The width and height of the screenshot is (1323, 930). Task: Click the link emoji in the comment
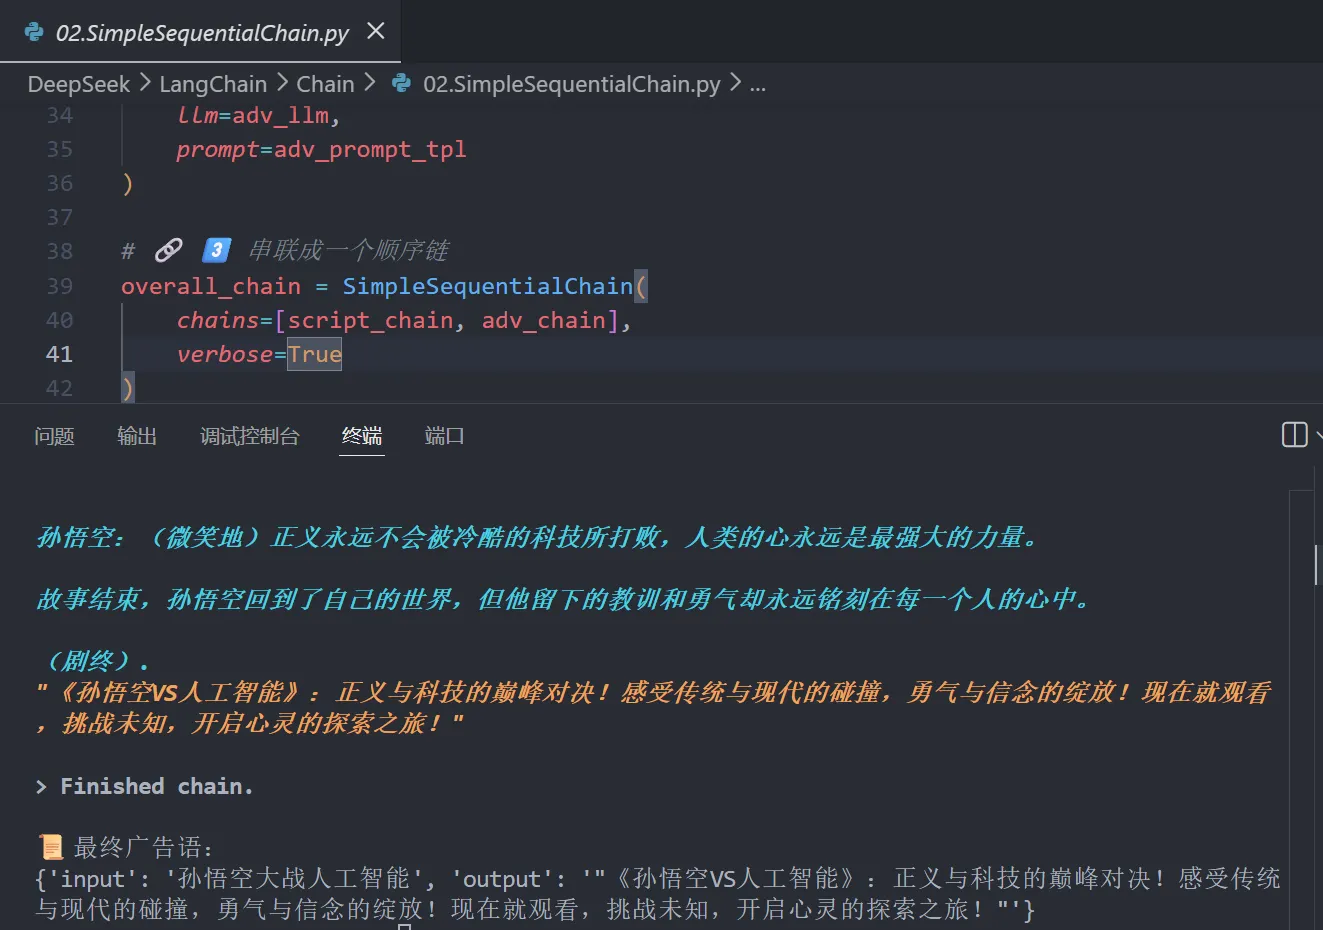(168, 250)
